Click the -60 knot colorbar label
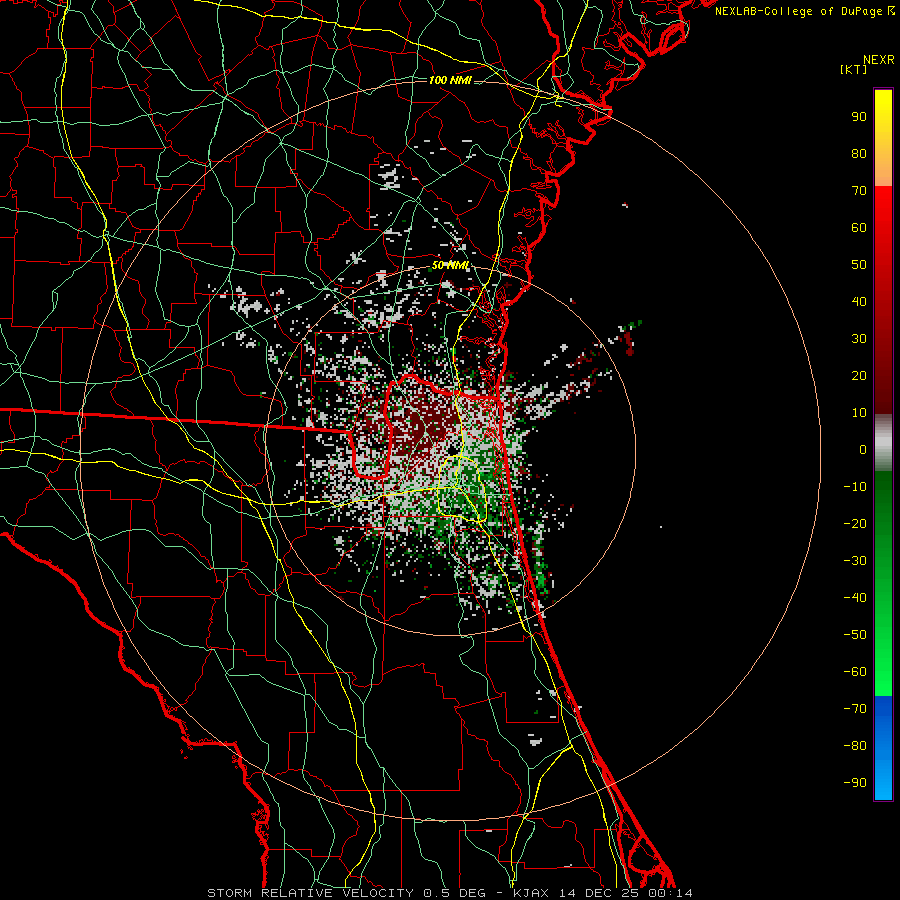The width and height of the screenshot is (900, 900). coord(855,672)
